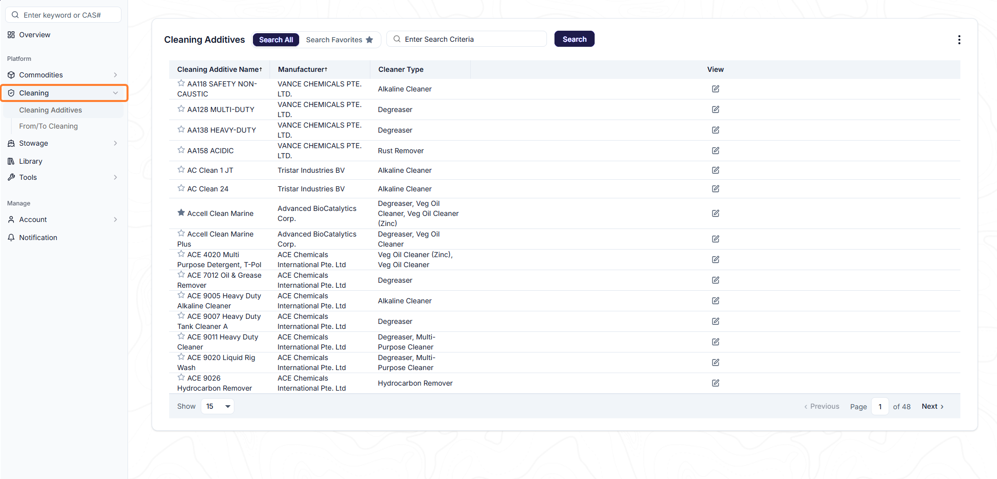Click the Tools wrench icon
This screenshot has width=997, height=479.
[11, 177]
